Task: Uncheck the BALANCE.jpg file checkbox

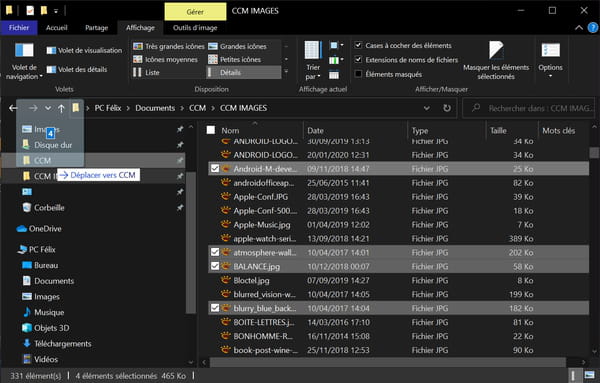Action: point(215,266)
